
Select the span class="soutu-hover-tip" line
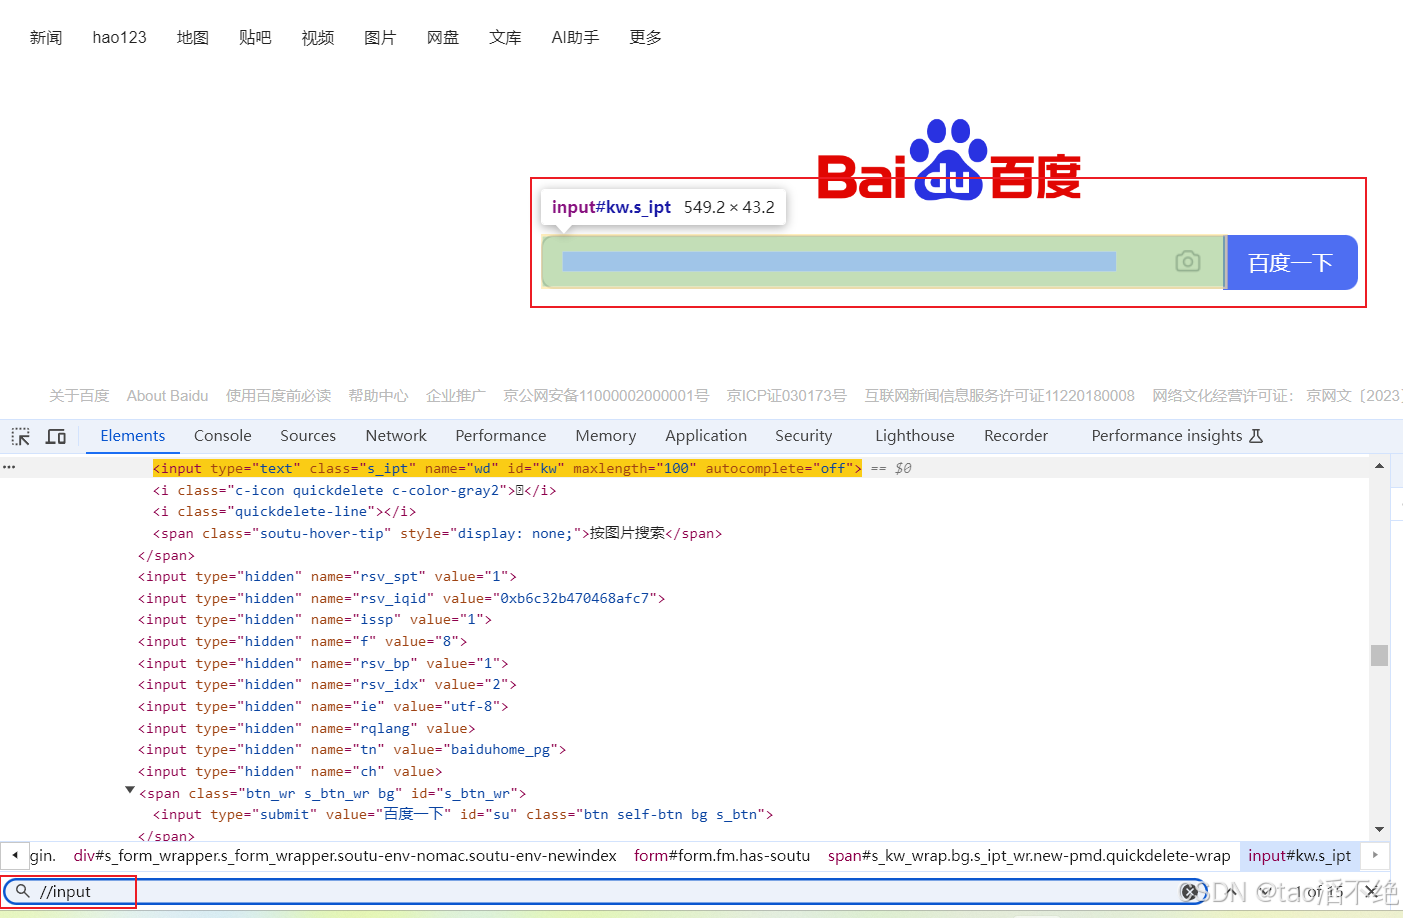tap(437, 533)
